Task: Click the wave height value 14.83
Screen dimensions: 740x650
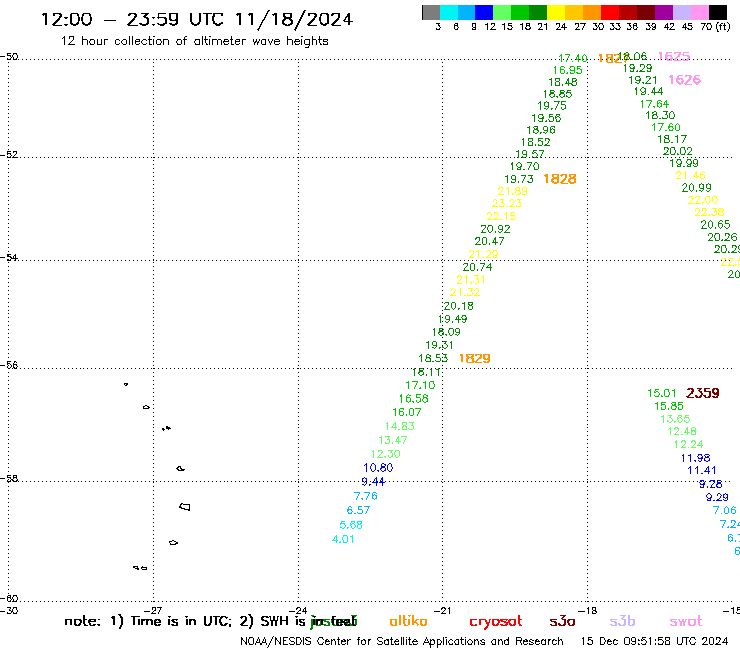Action: (400, 426)
